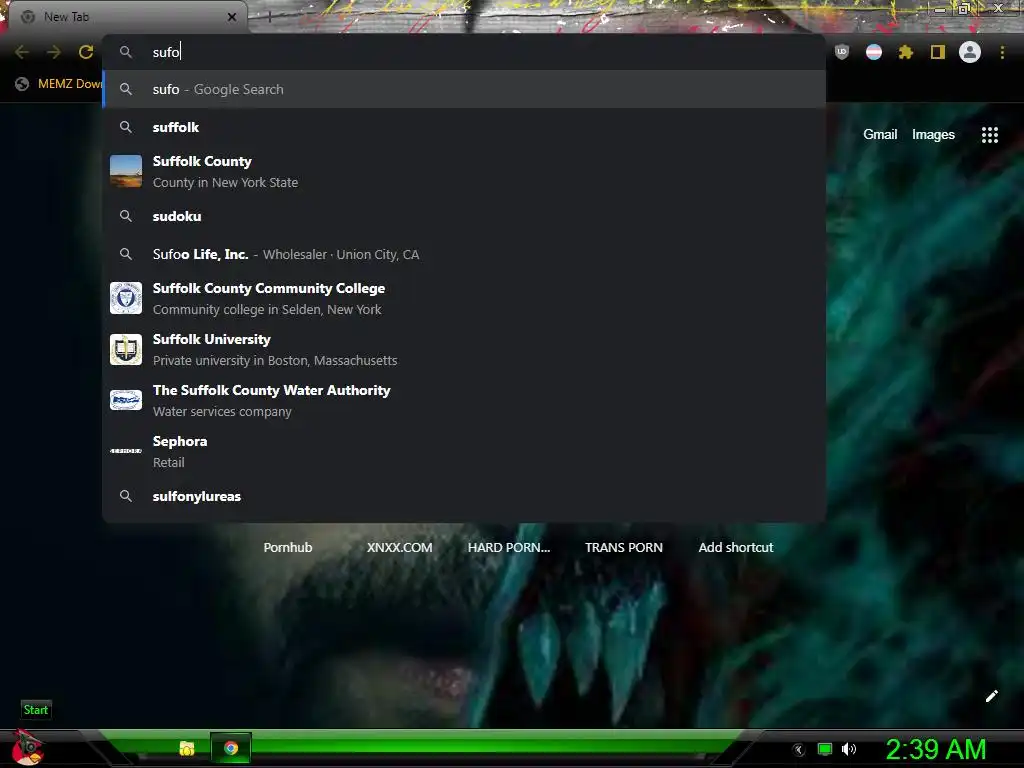Pick the Sephora Retail suggestion
The image size is (1024, 768).
pos(464,451)
